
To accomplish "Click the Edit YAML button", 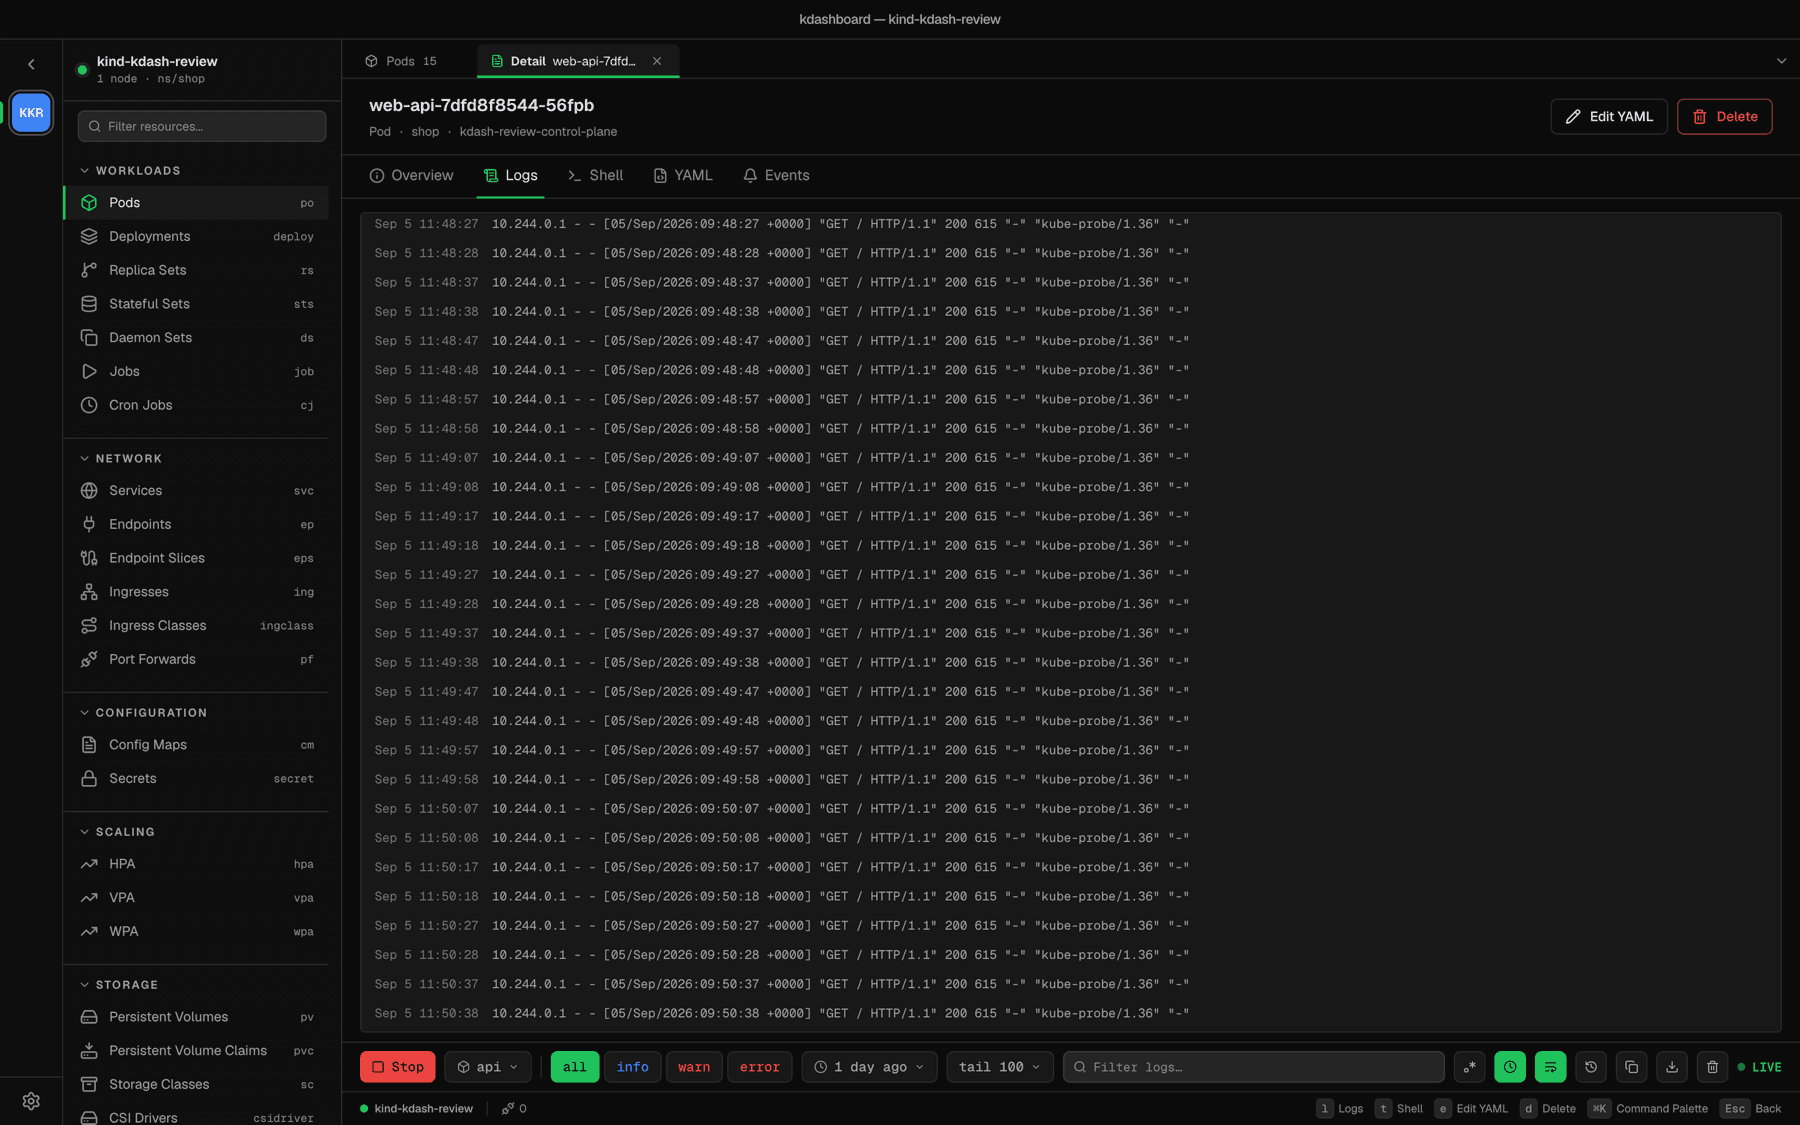I will click(1609, 116).
